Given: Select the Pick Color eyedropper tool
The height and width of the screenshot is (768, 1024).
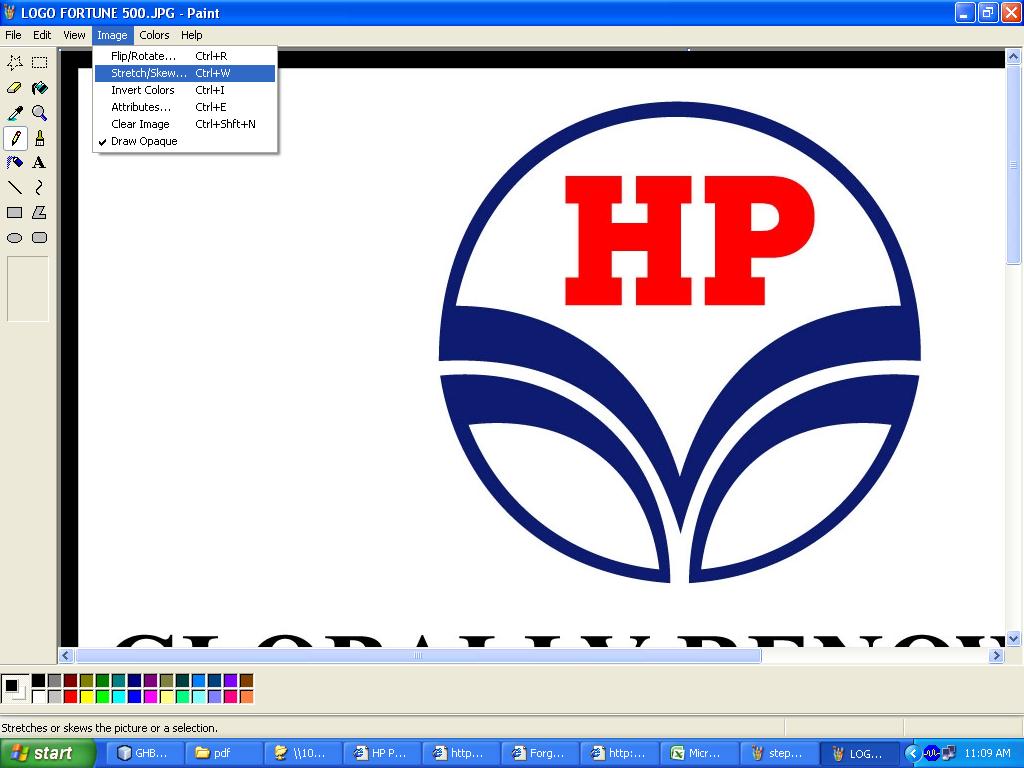Looking at the screenshot, I should [14, 113].
